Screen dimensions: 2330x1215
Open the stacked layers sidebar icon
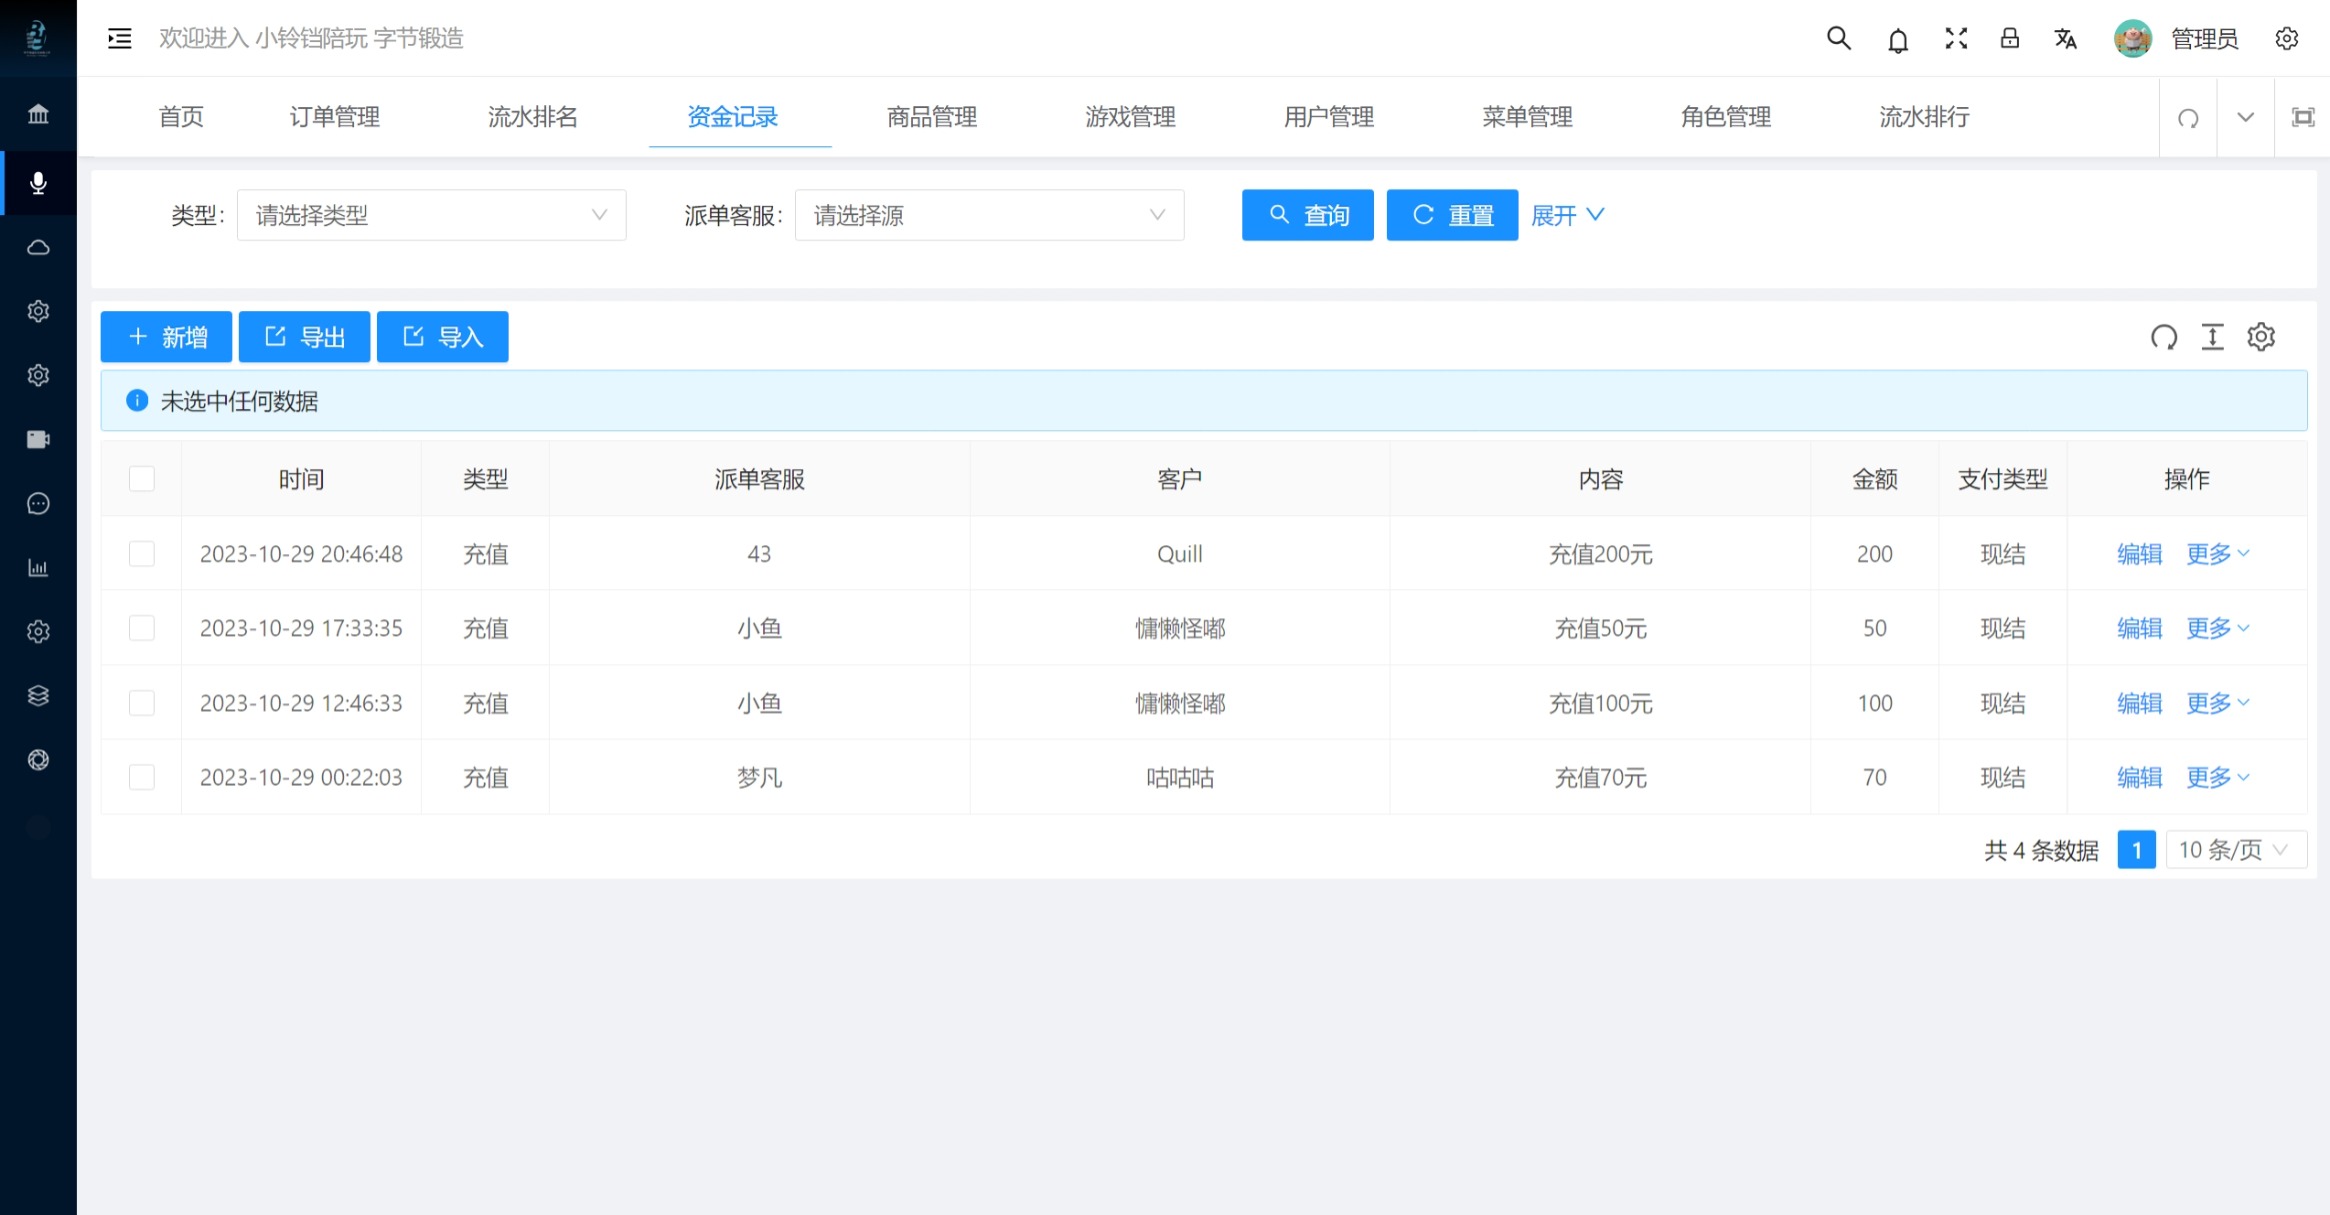coord(38,695)
